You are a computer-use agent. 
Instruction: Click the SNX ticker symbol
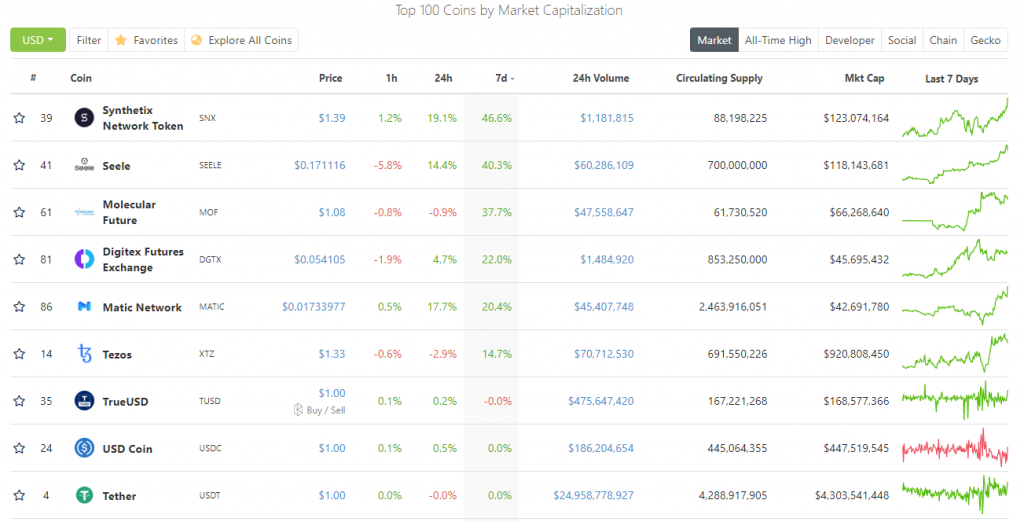(207, 118)
